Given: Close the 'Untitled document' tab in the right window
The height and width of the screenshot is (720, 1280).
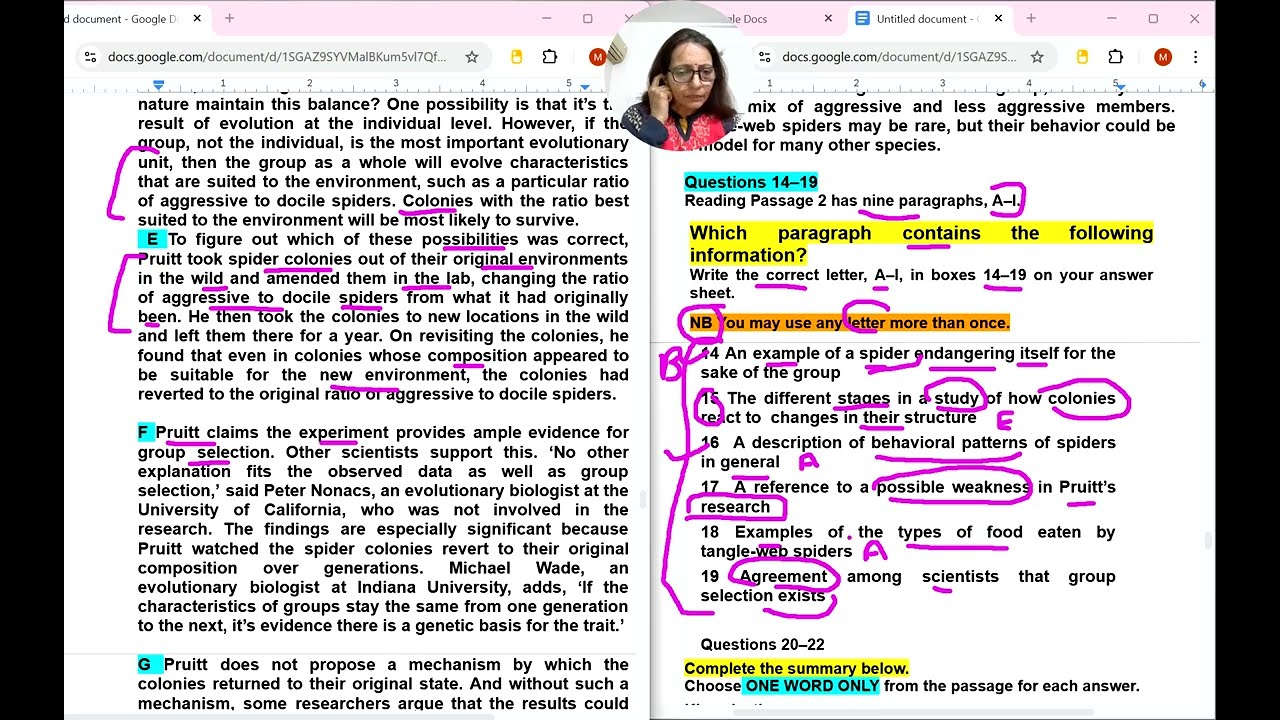Looking at the screenshot, I should click(998, 18).
